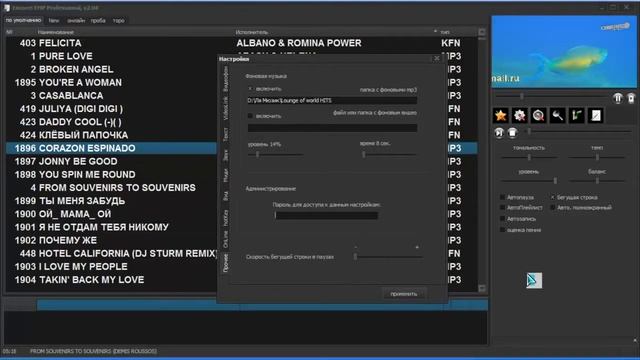Select the song JONNY BE GOOD
Viewport: 640px width, 360px height.
pos(78,161)
